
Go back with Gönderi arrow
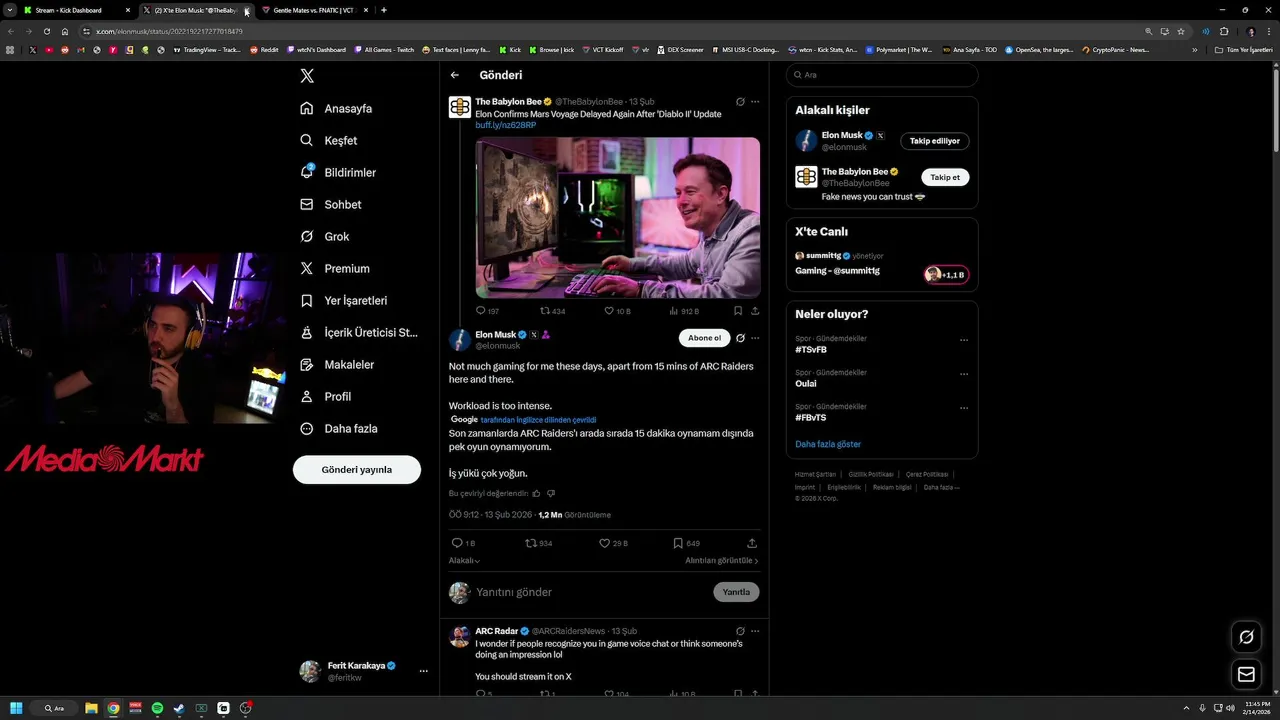454,75
